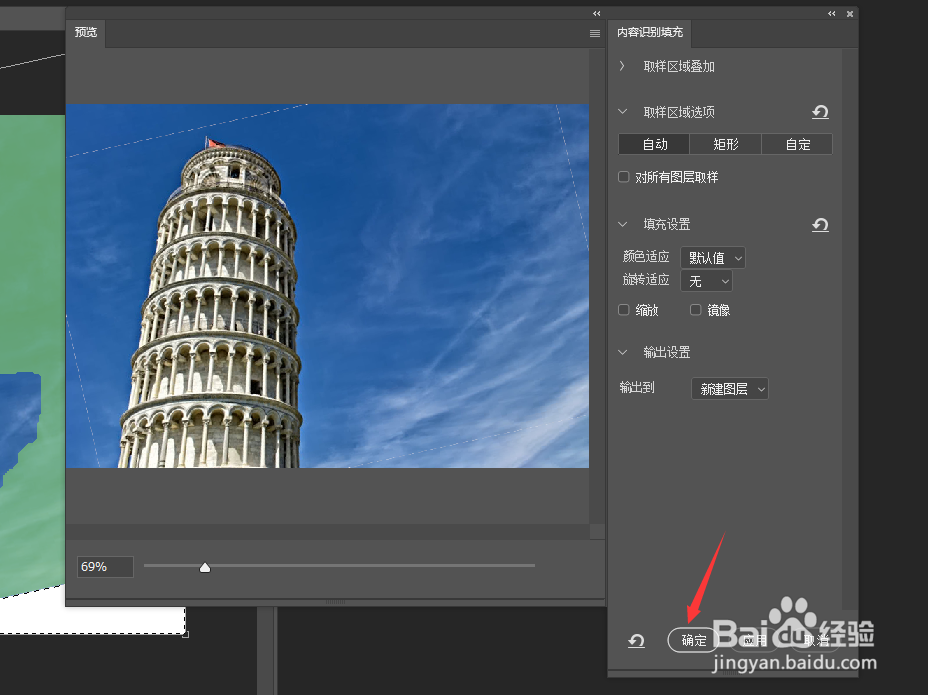
Task: Open the 输出到 dropdown showing 新建图层
Action: (x=729, y=388)
